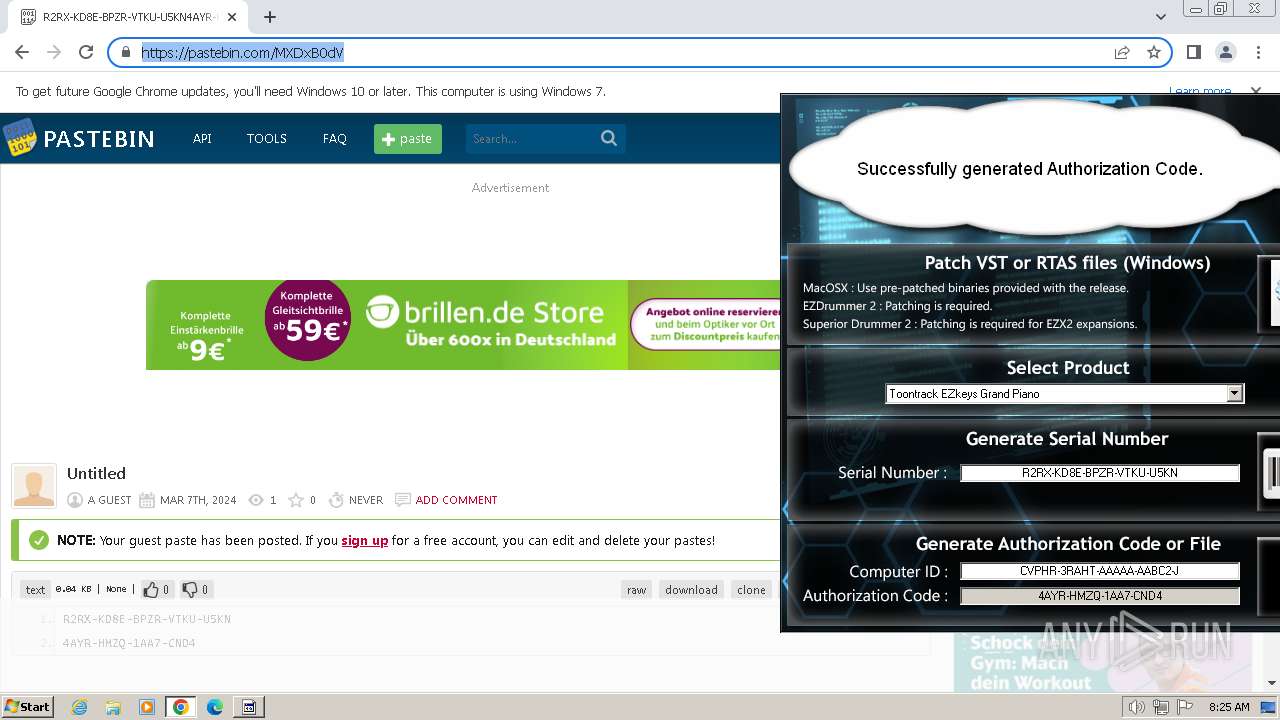Open the TOOLS menu on Pastebin
This screenshot has height=720, width=1280.
267,138
